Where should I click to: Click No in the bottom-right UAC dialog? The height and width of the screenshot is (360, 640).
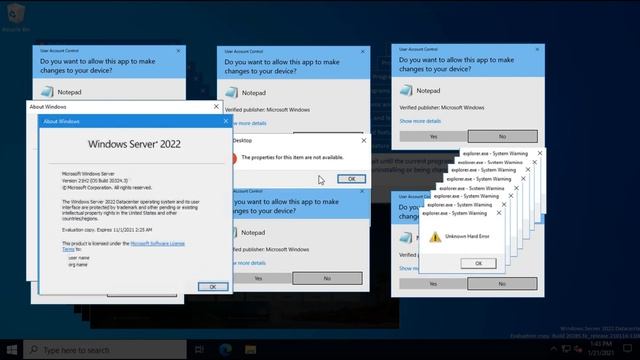502,284
